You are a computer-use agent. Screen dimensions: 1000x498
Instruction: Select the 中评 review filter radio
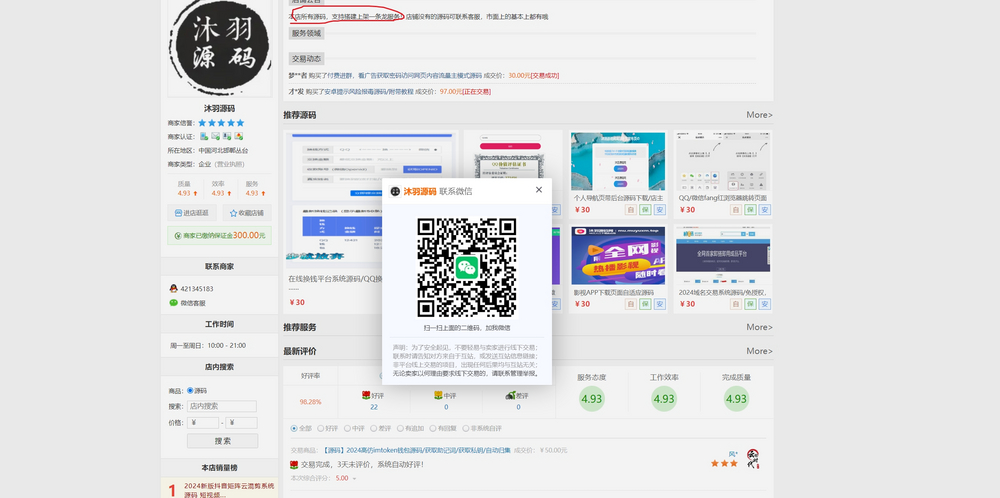coord(345,428)
